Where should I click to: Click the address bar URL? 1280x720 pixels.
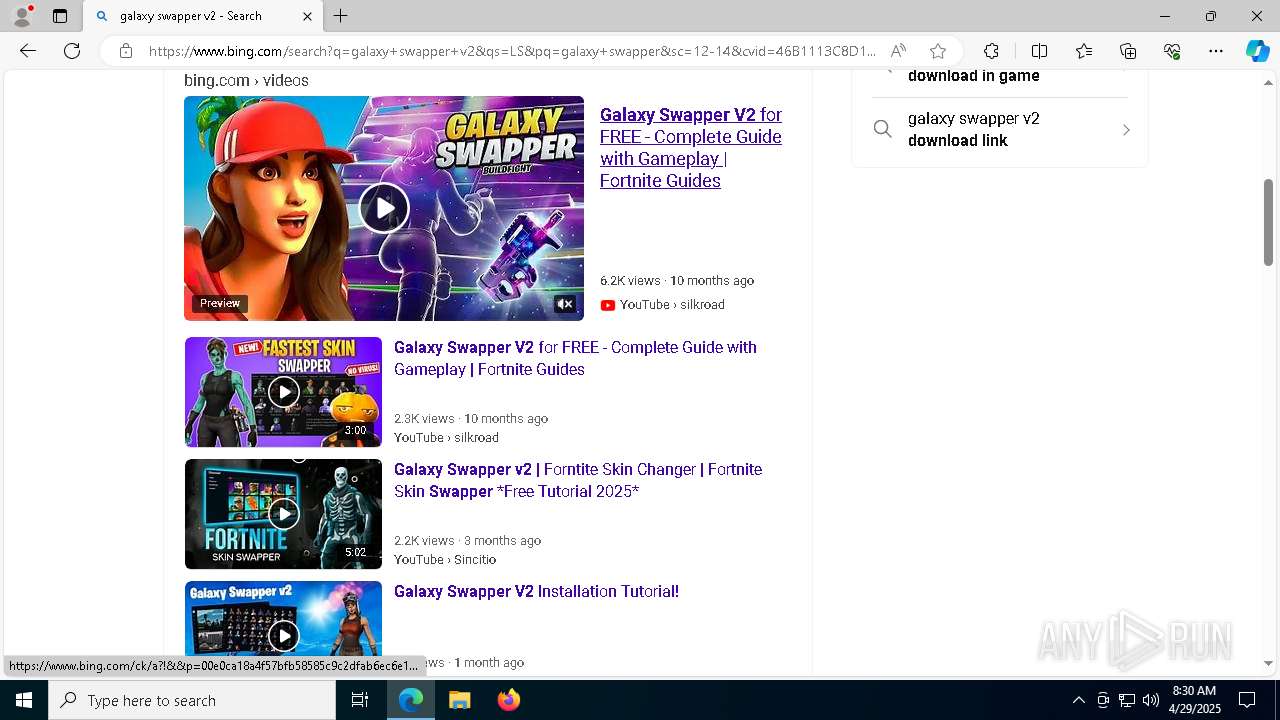512,51
